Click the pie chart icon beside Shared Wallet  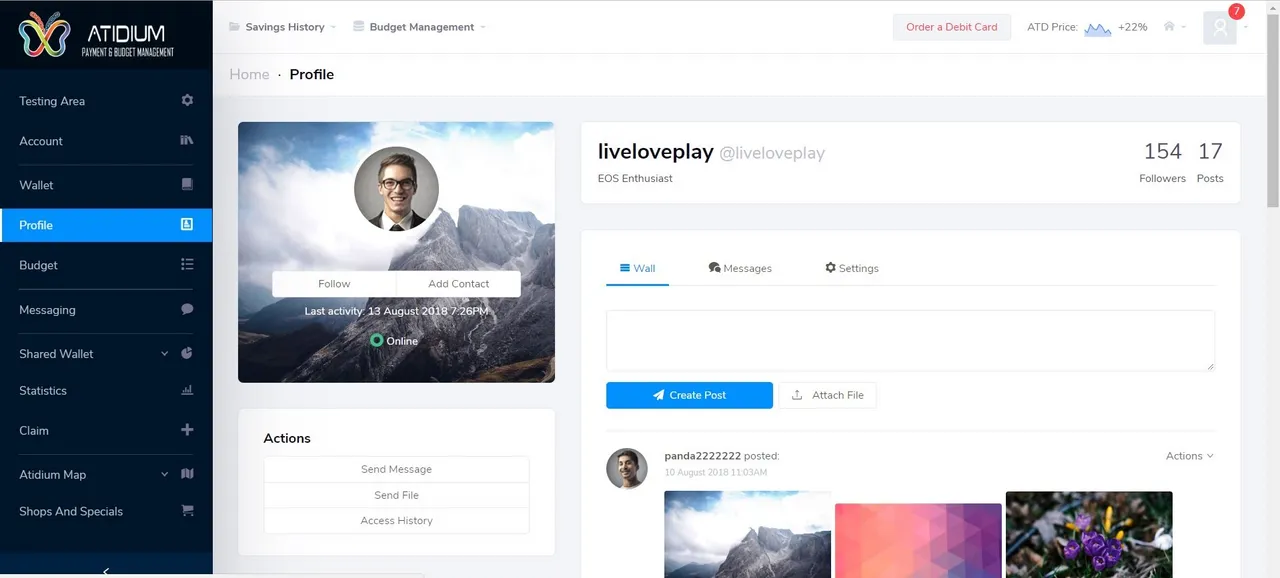[x=187, y=353]
